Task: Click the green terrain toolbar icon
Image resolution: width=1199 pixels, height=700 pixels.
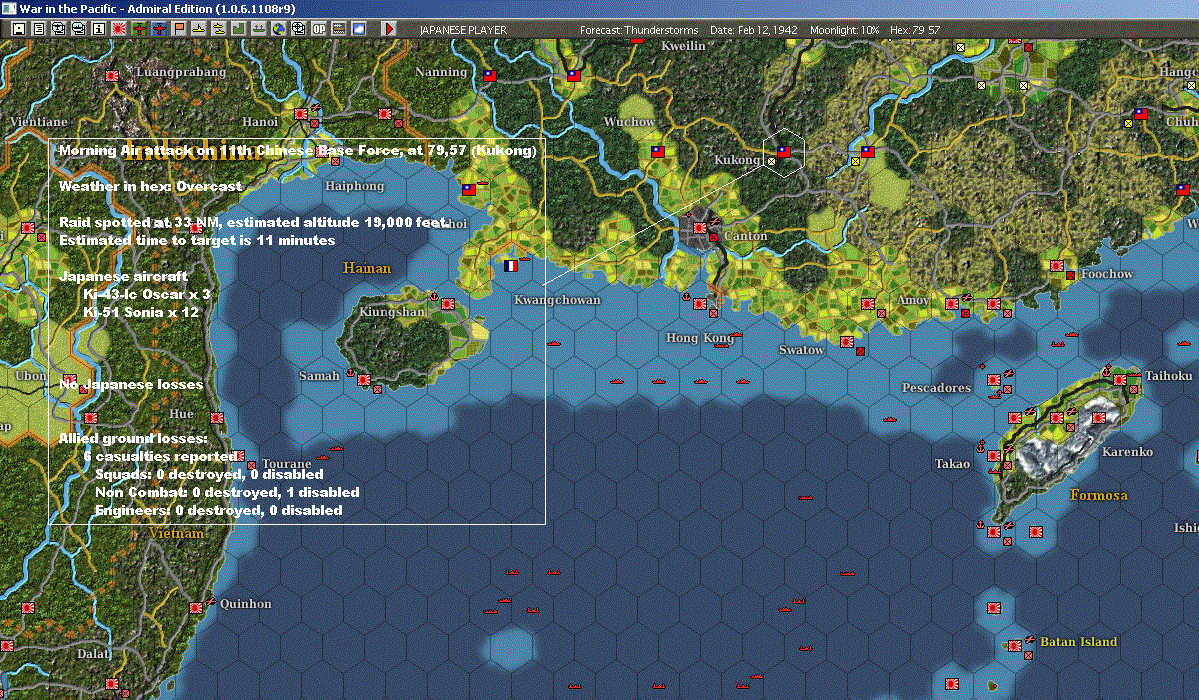Action: pyautogui.click(x=239, y=29)
